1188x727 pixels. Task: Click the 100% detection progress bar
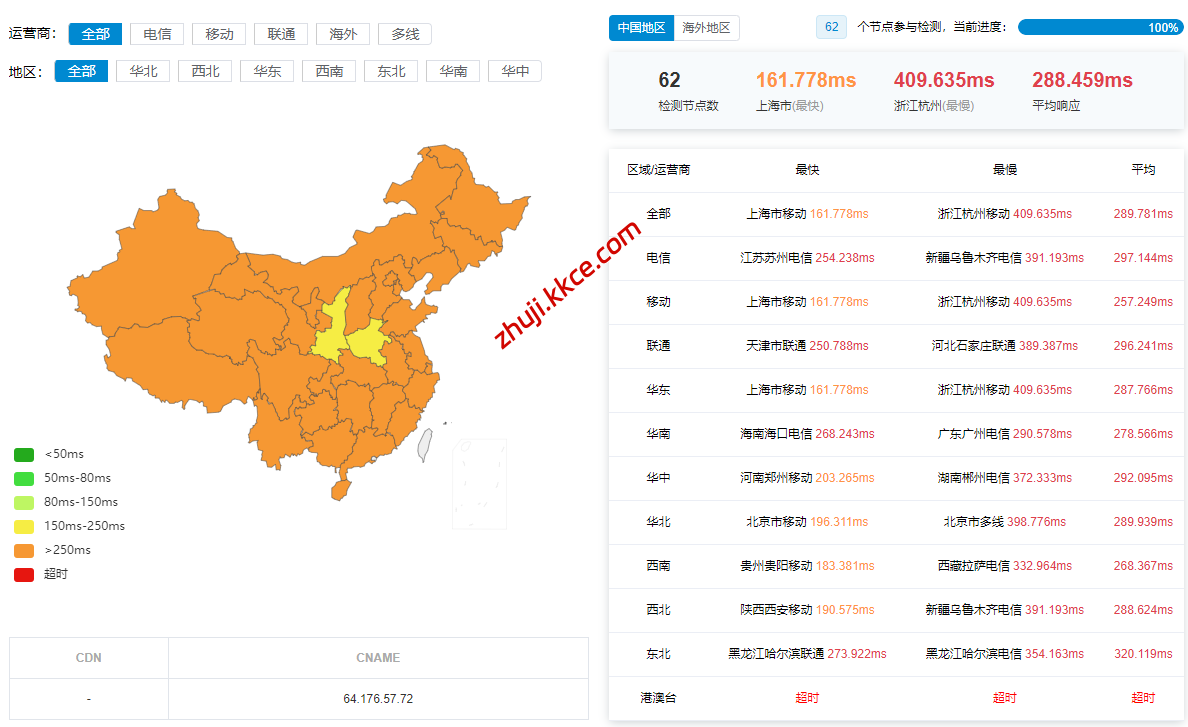pyautogui.click(x=1099, y=28)
